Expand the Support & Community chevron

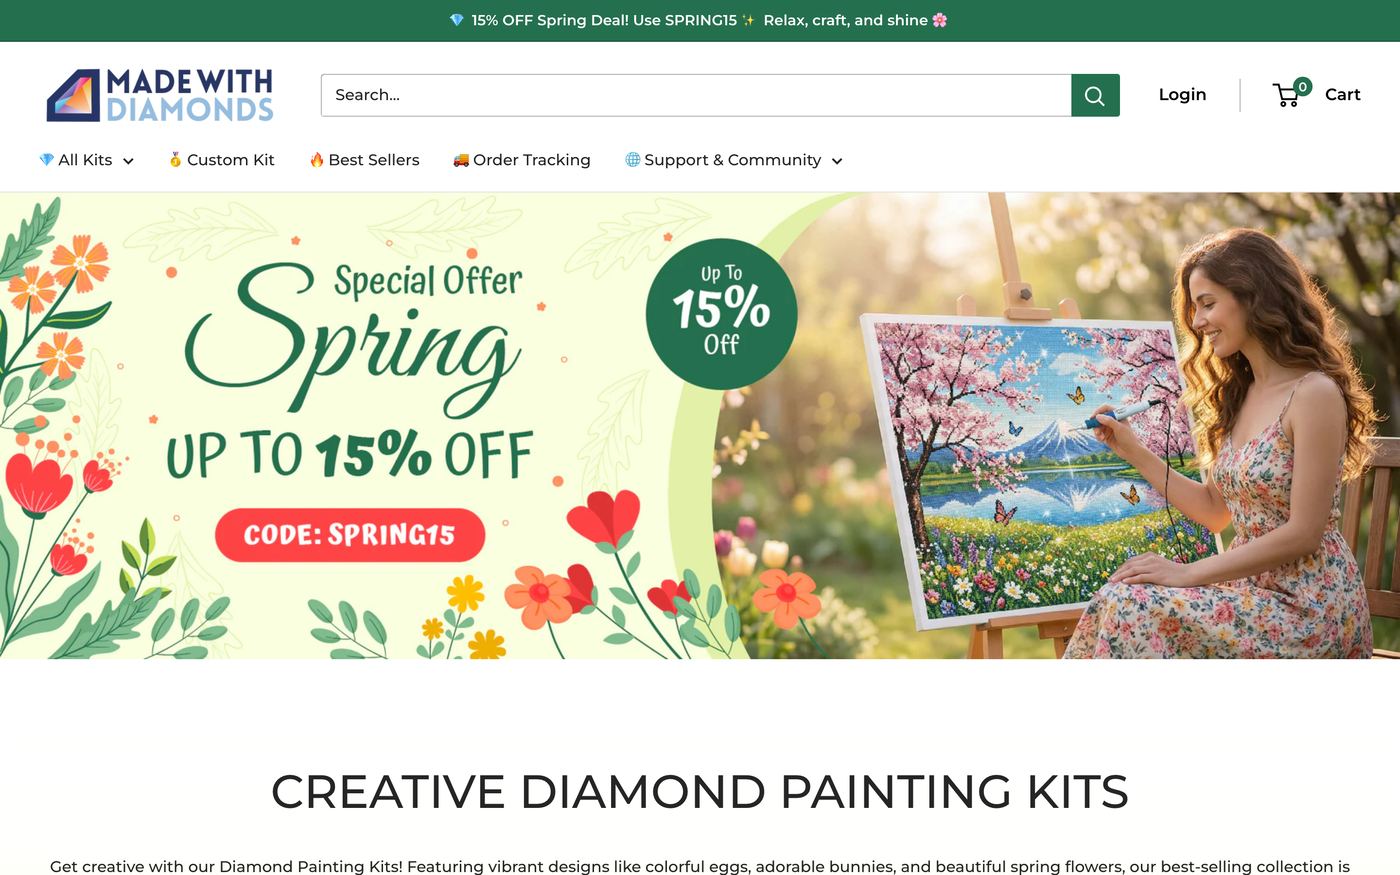[x=837, y=161]
